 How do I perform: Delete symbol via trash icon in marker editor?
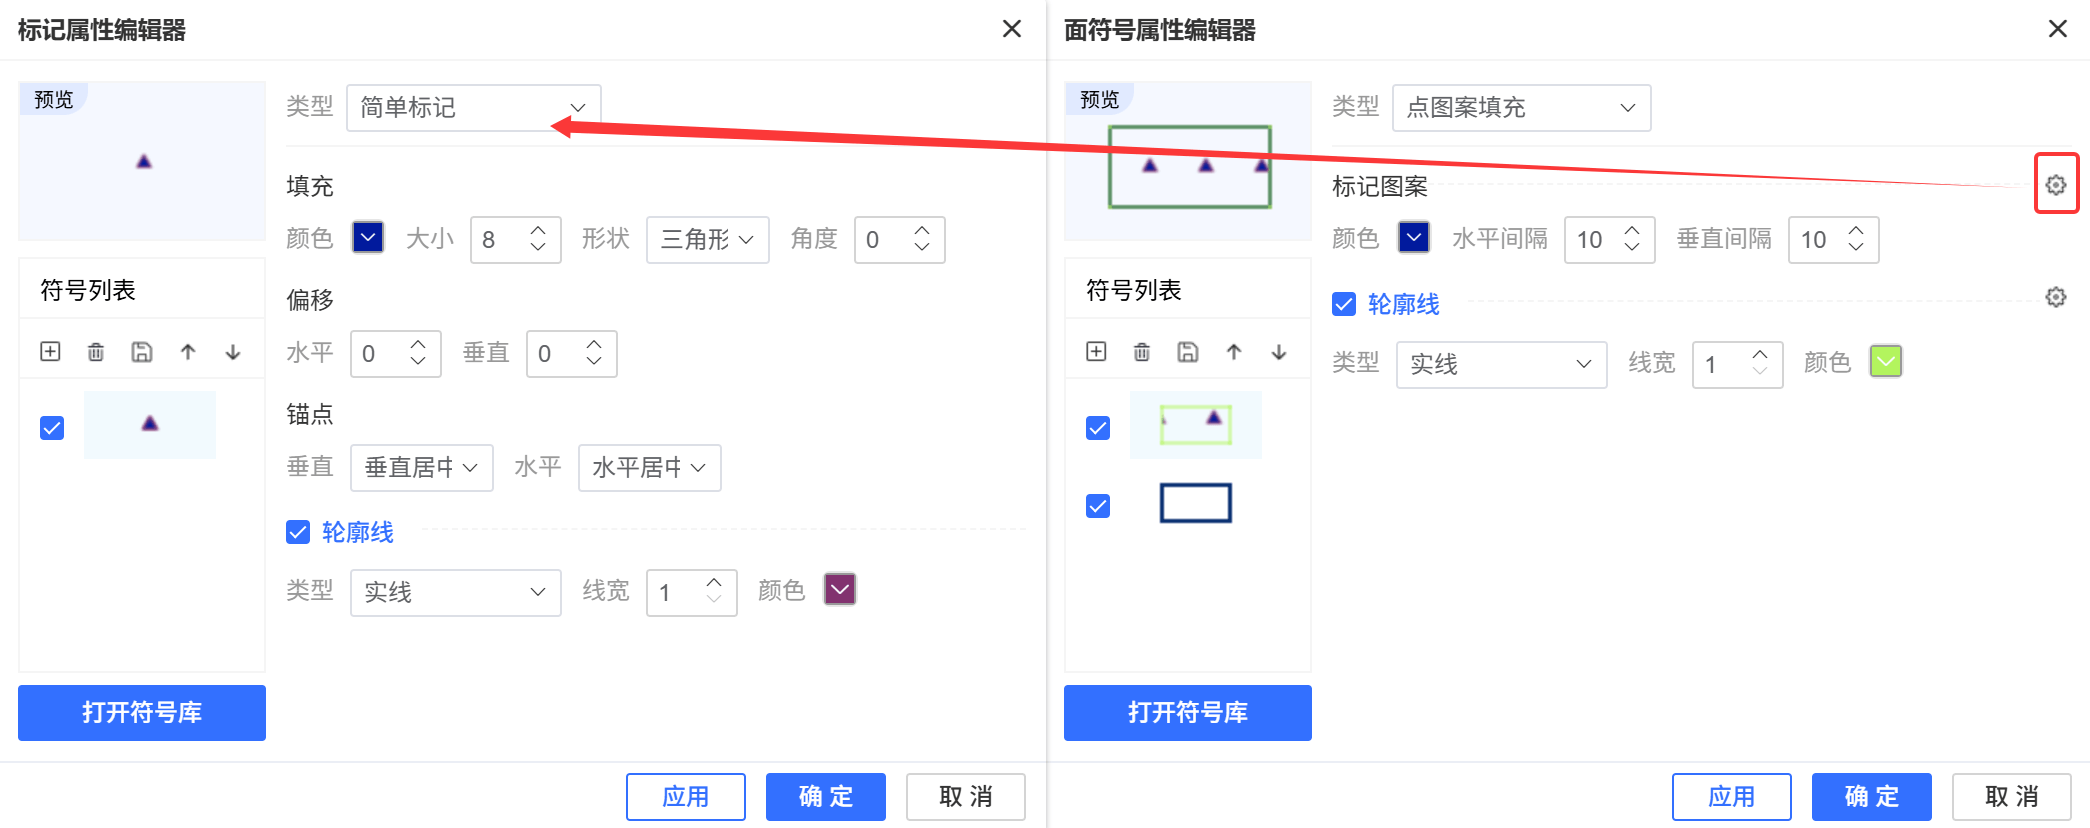pos(96,352)
